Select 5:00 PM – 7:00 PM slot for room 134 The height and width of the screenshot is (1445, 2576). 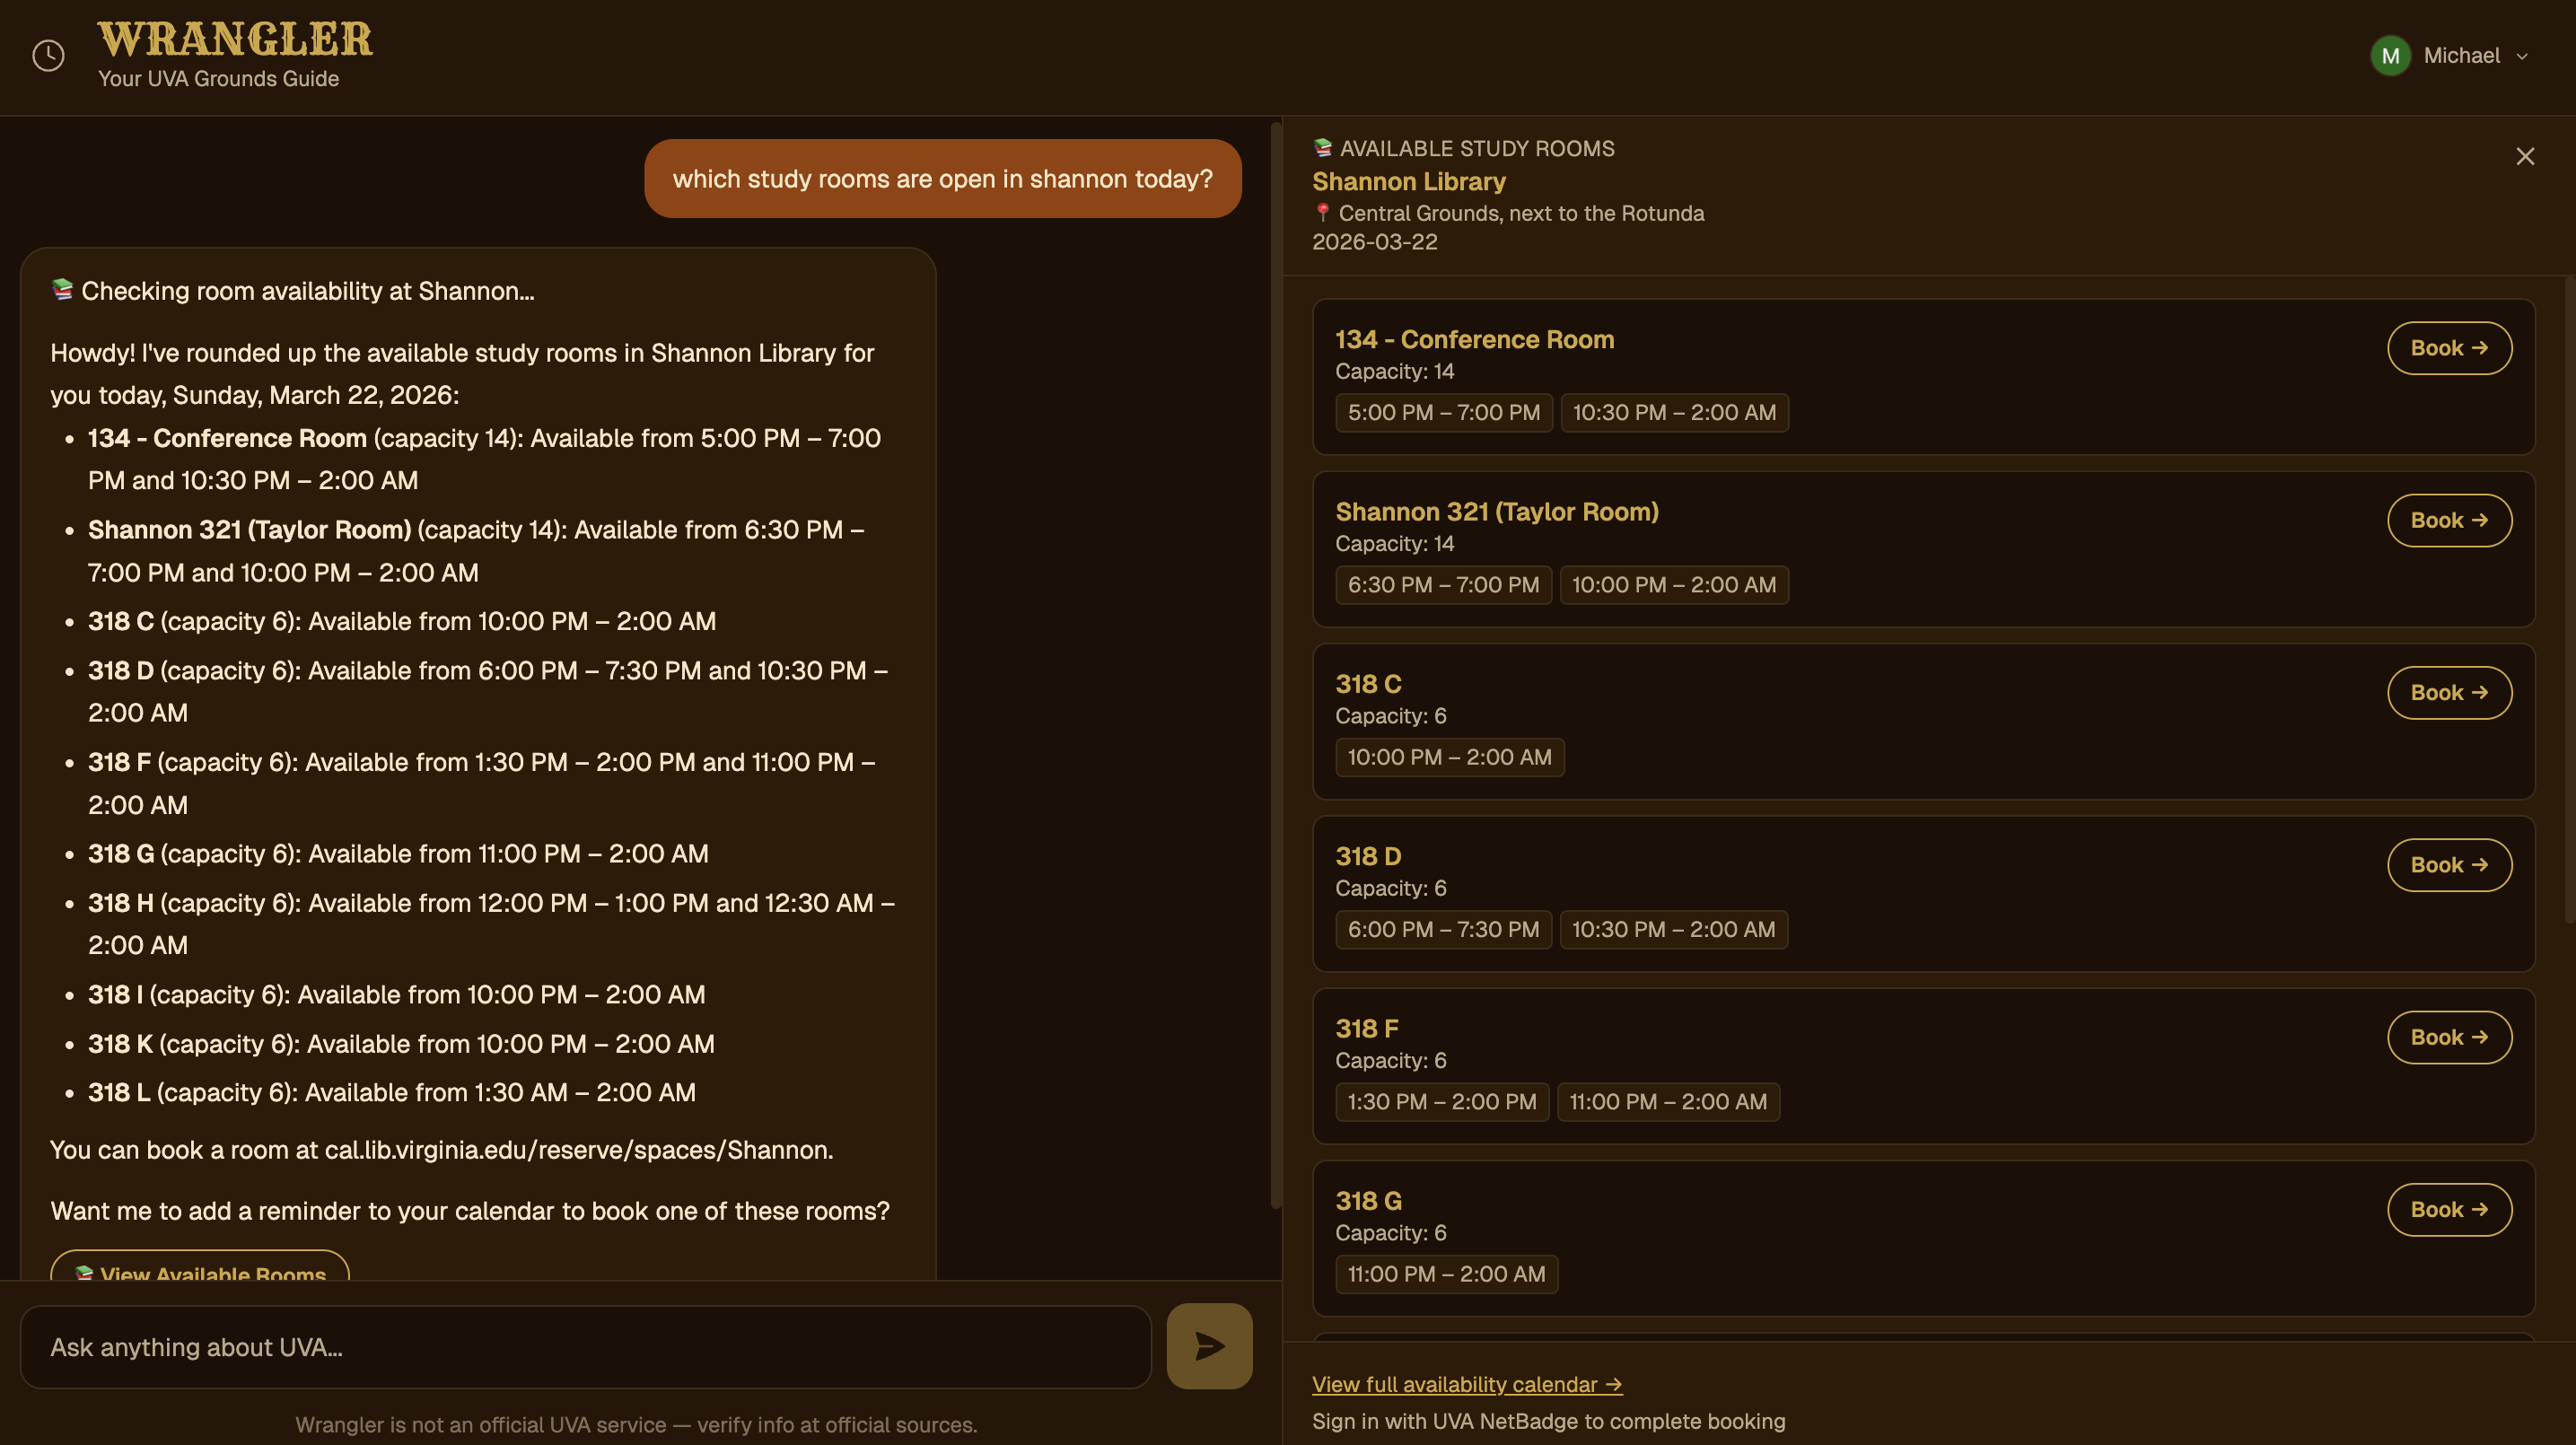point(1443,412)
